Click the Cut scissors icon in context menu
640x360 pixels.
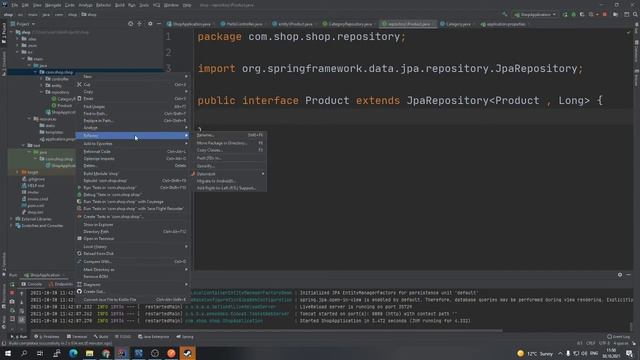click(x=79, y=84)
